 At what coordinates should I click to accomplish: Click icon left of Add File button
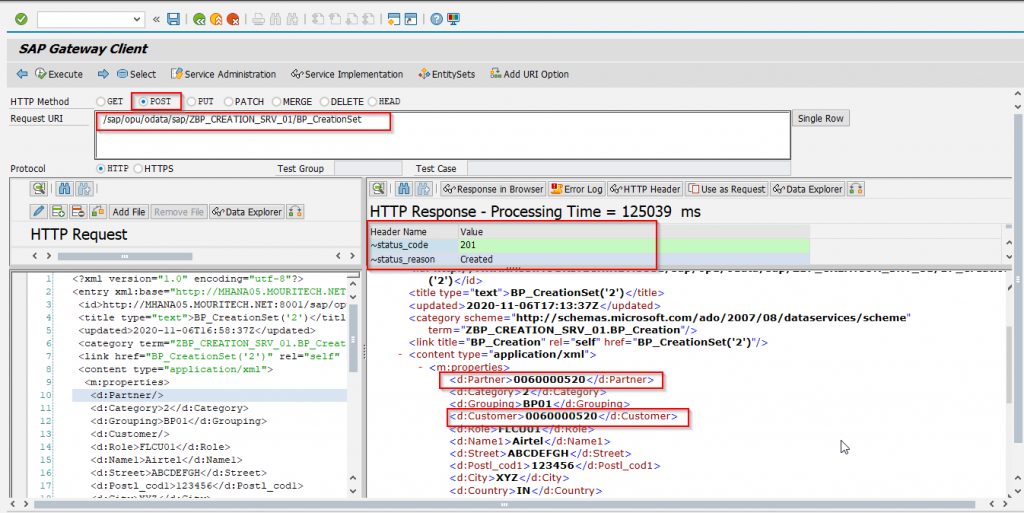(98, 211)
